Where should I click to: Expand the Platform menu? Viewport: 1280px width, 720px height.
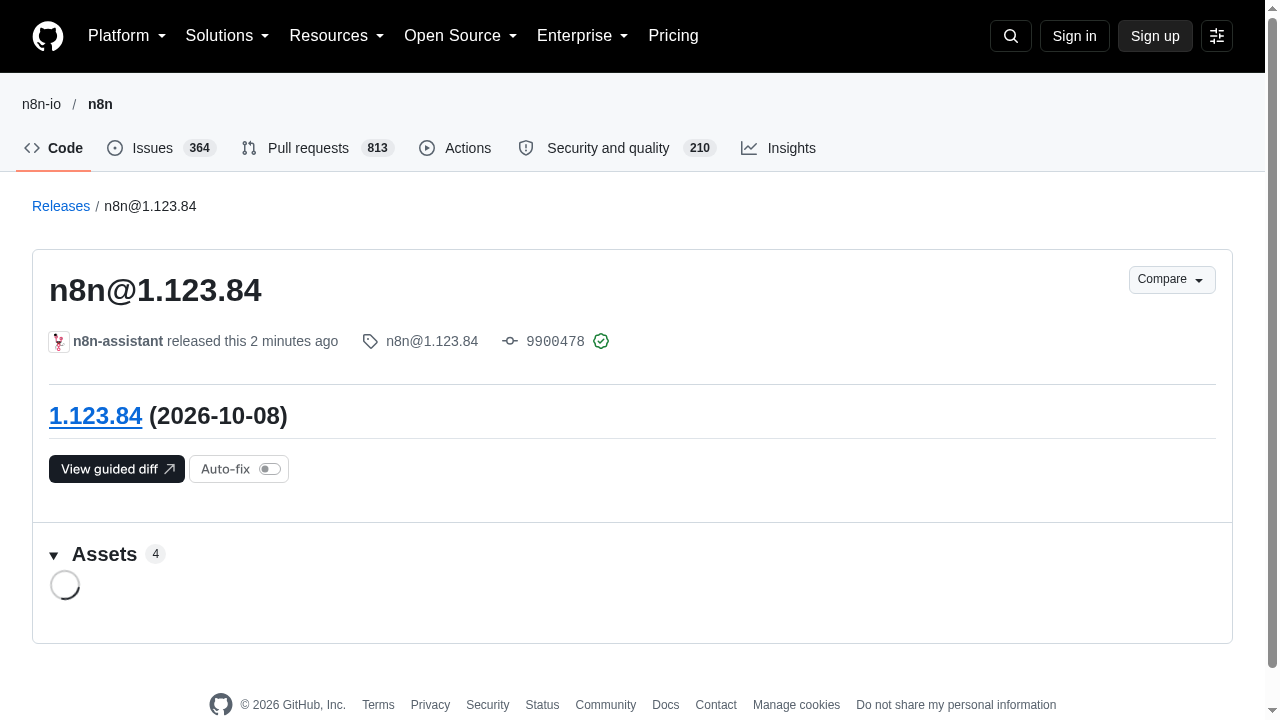click(x=127, y=36)
